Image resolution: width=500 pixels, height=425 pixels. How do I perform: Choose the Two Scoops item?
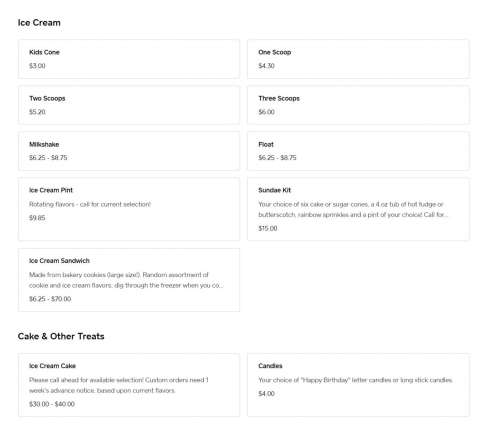point(129,105)
